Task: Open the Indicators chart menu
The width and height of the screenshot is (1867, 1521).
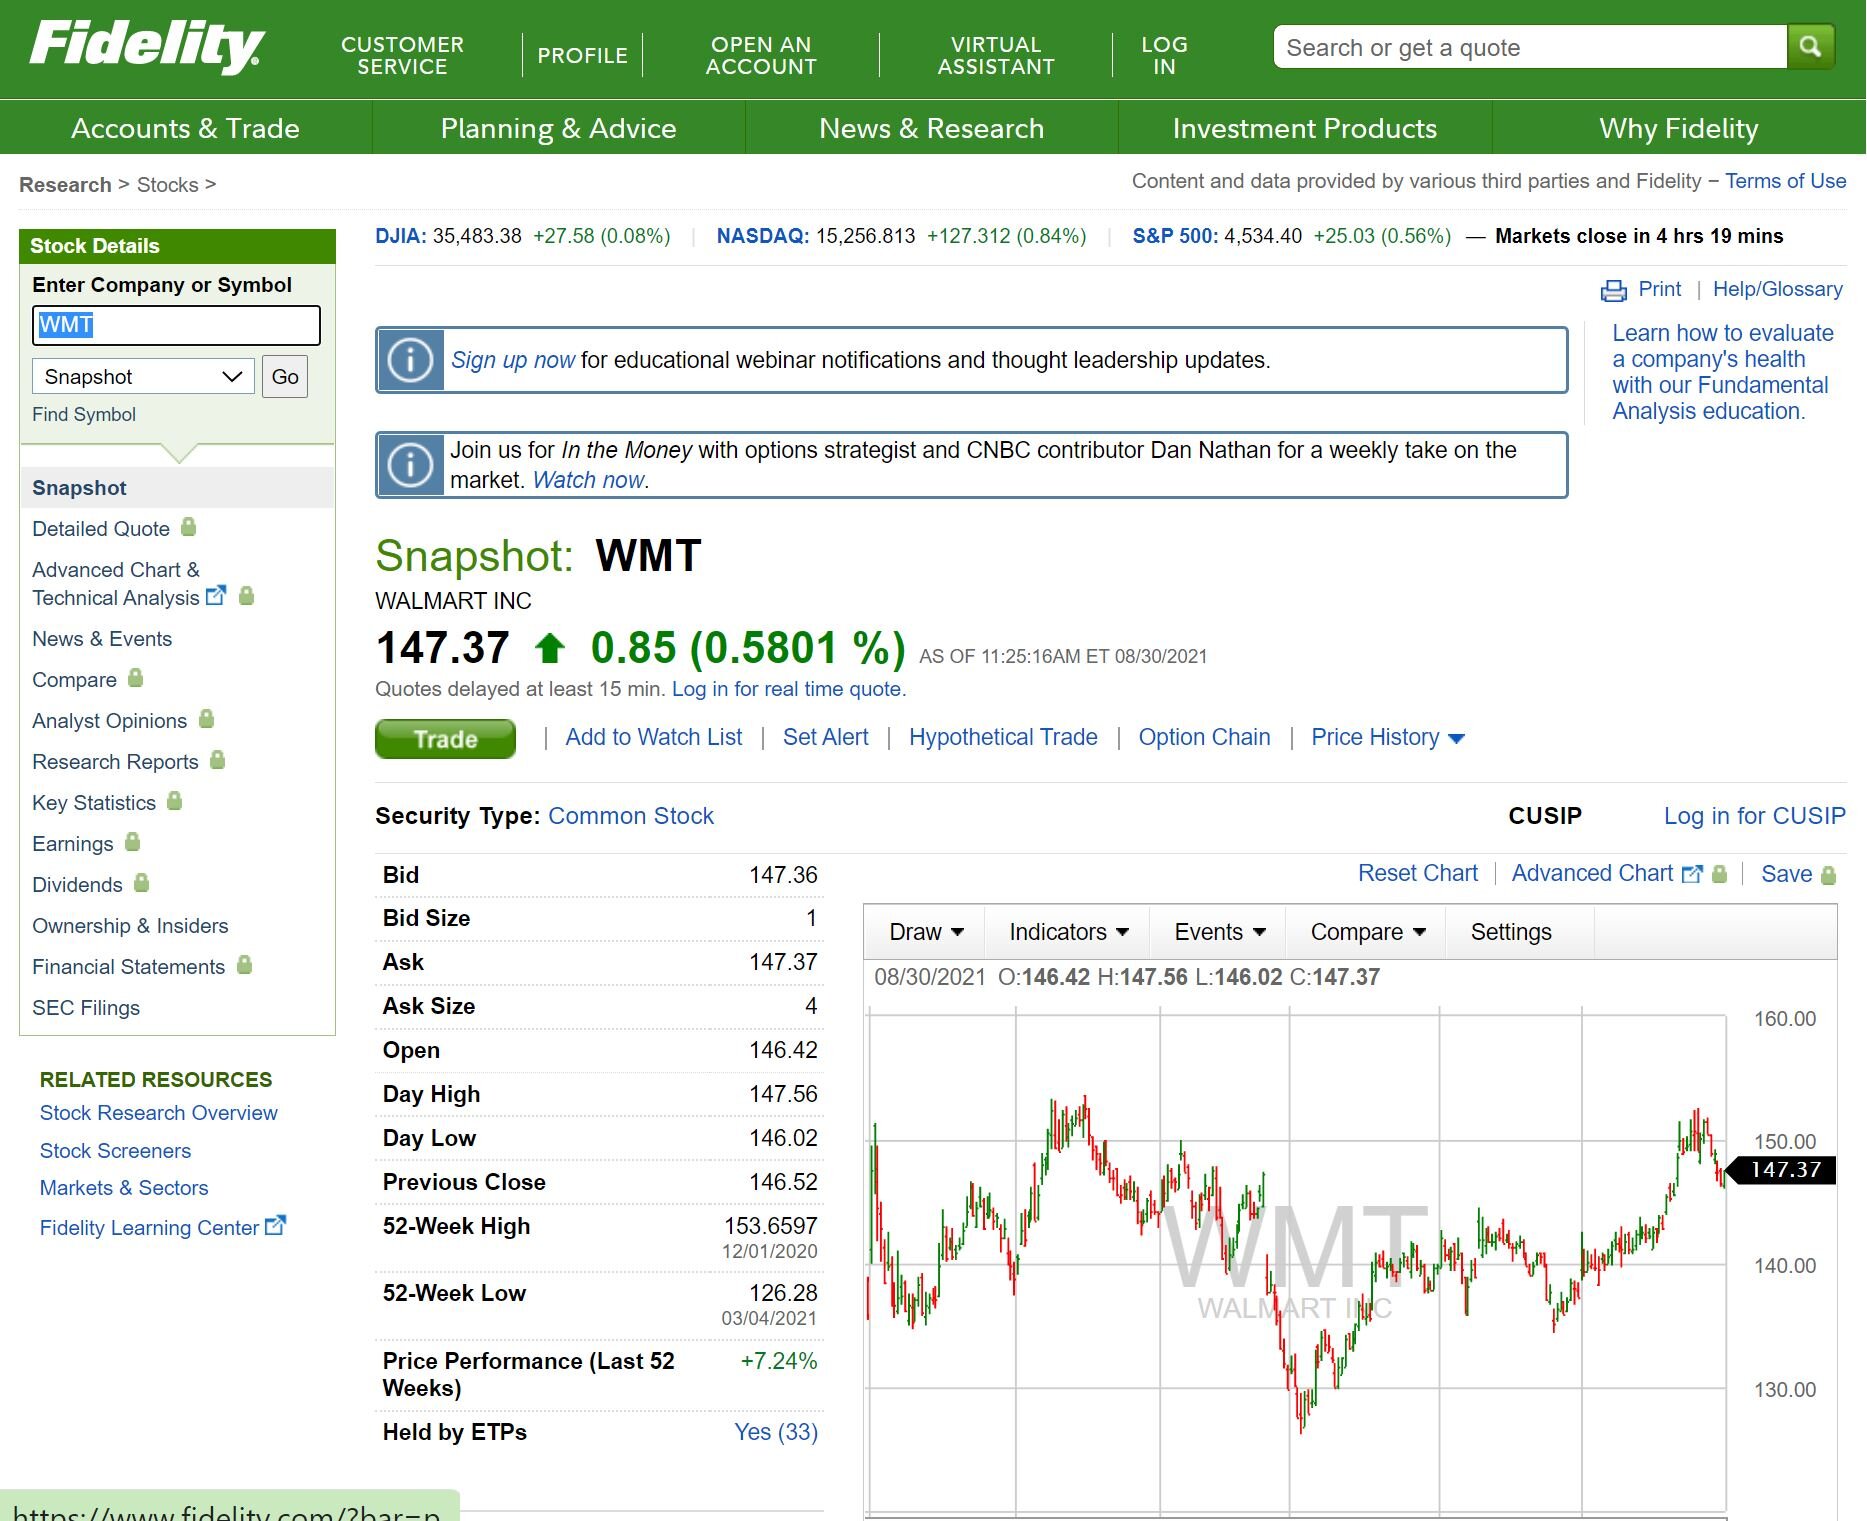Action: [x=1068, y=932]
